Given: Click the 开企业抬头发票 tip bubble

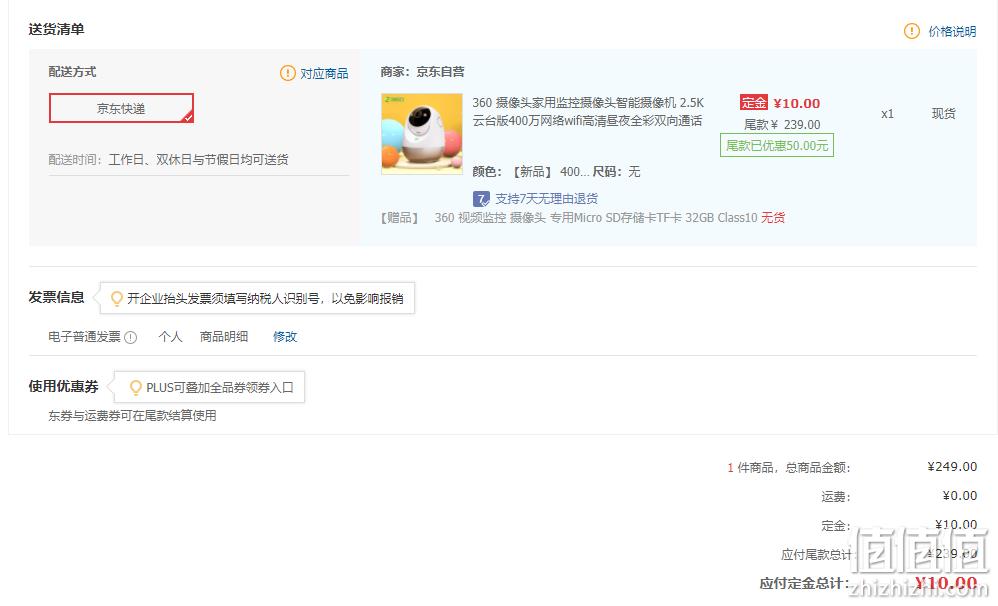Looking at the screenshot, I should 257,298.
